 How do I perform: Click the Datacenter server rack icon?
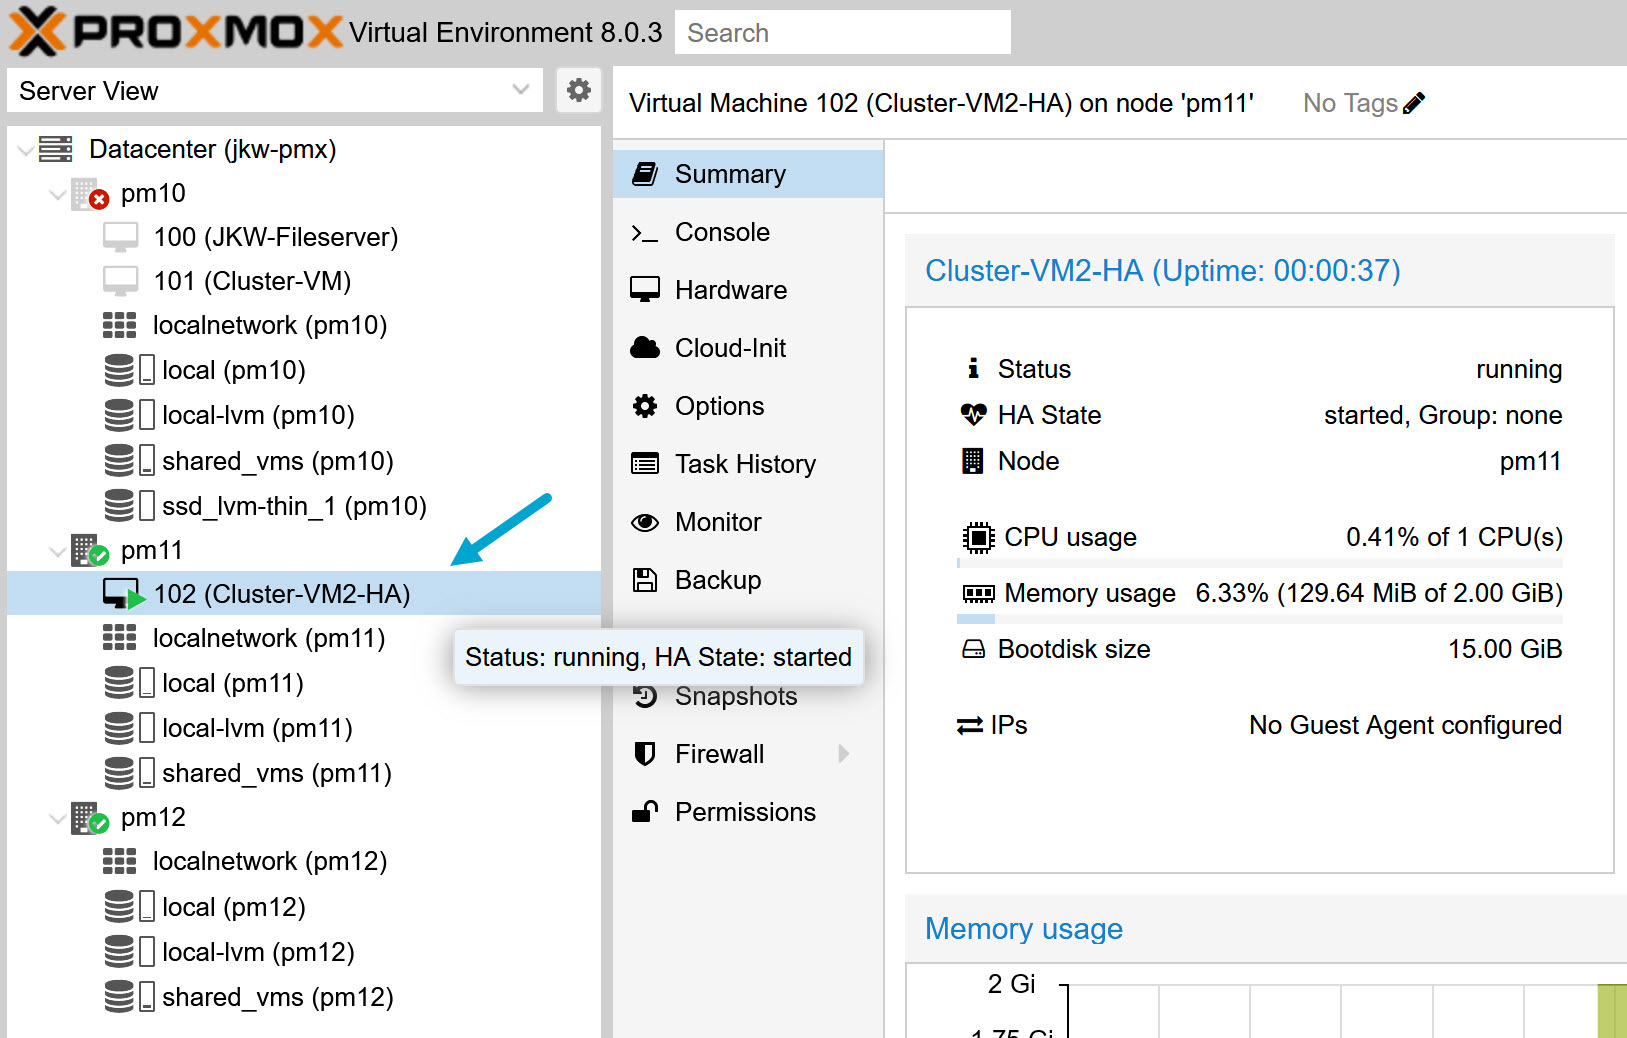pos(56,149)
